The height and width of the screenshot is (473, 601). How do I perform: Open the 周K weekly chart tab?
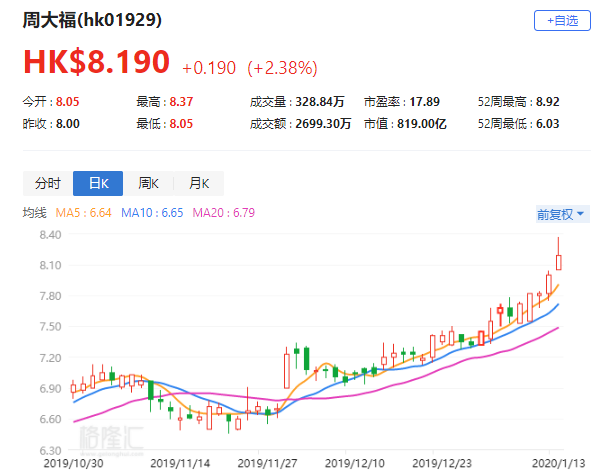coord(148,183)
